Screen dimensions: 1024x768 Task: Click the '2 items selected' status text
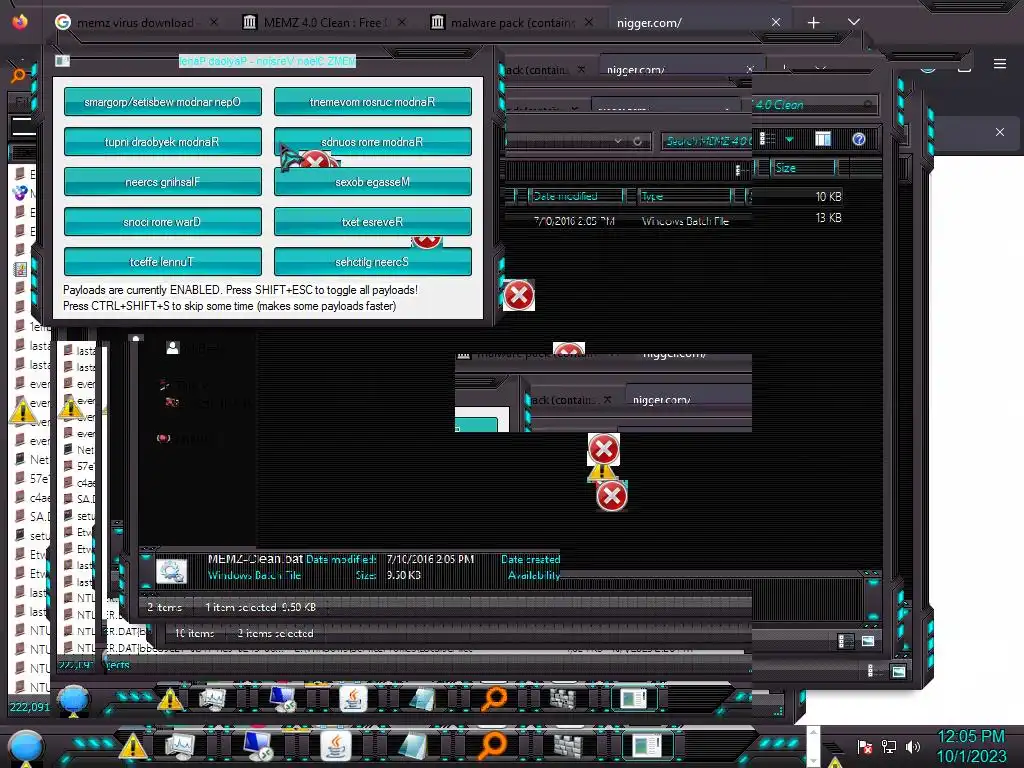275,633
